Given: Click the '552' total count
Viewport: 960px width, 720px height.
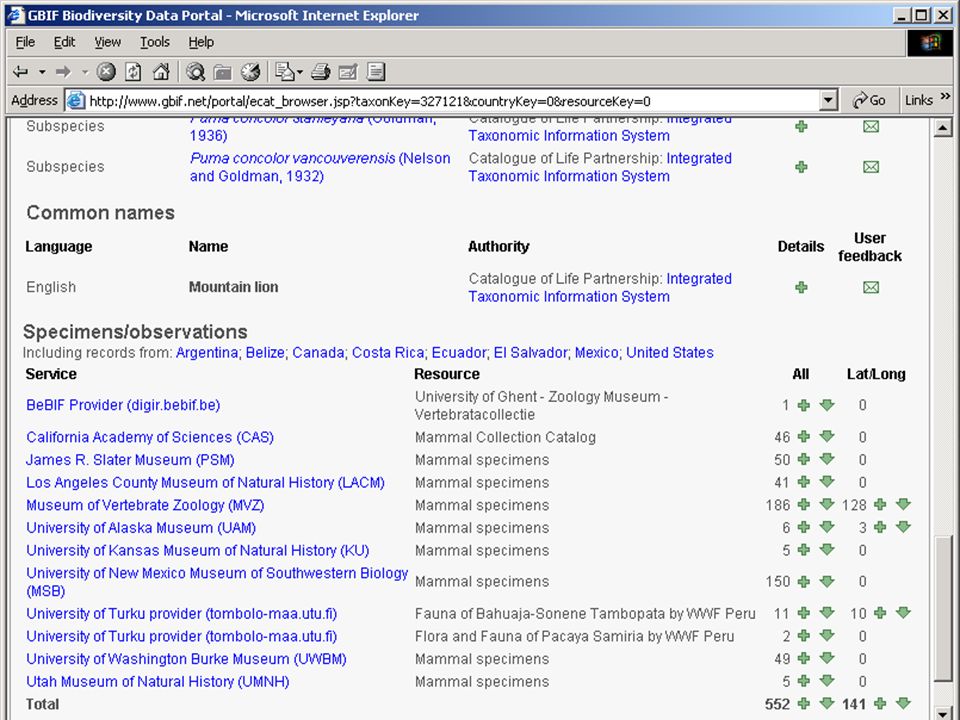Looking at the screenshot, I should (x=778, y=704).
